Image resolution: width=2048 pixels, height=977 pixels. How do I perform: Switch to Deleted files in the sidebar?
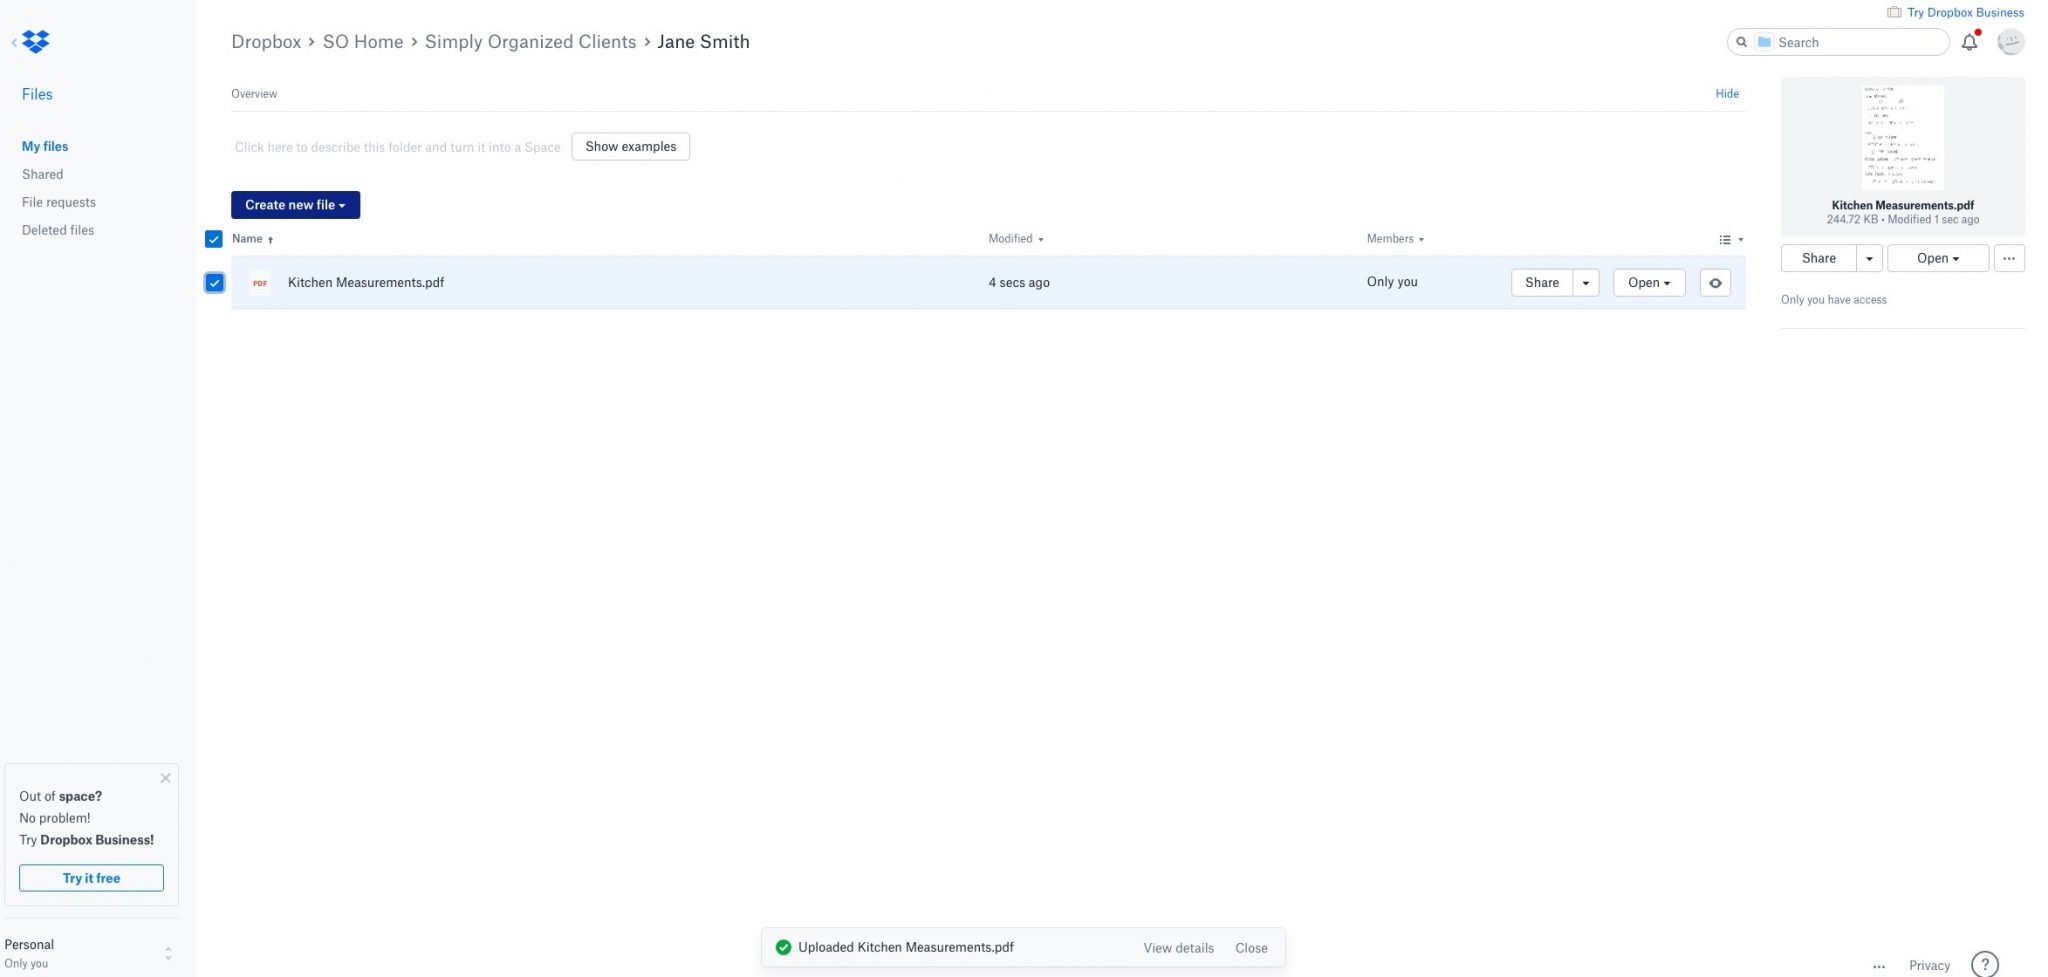[x=57, y=229]
